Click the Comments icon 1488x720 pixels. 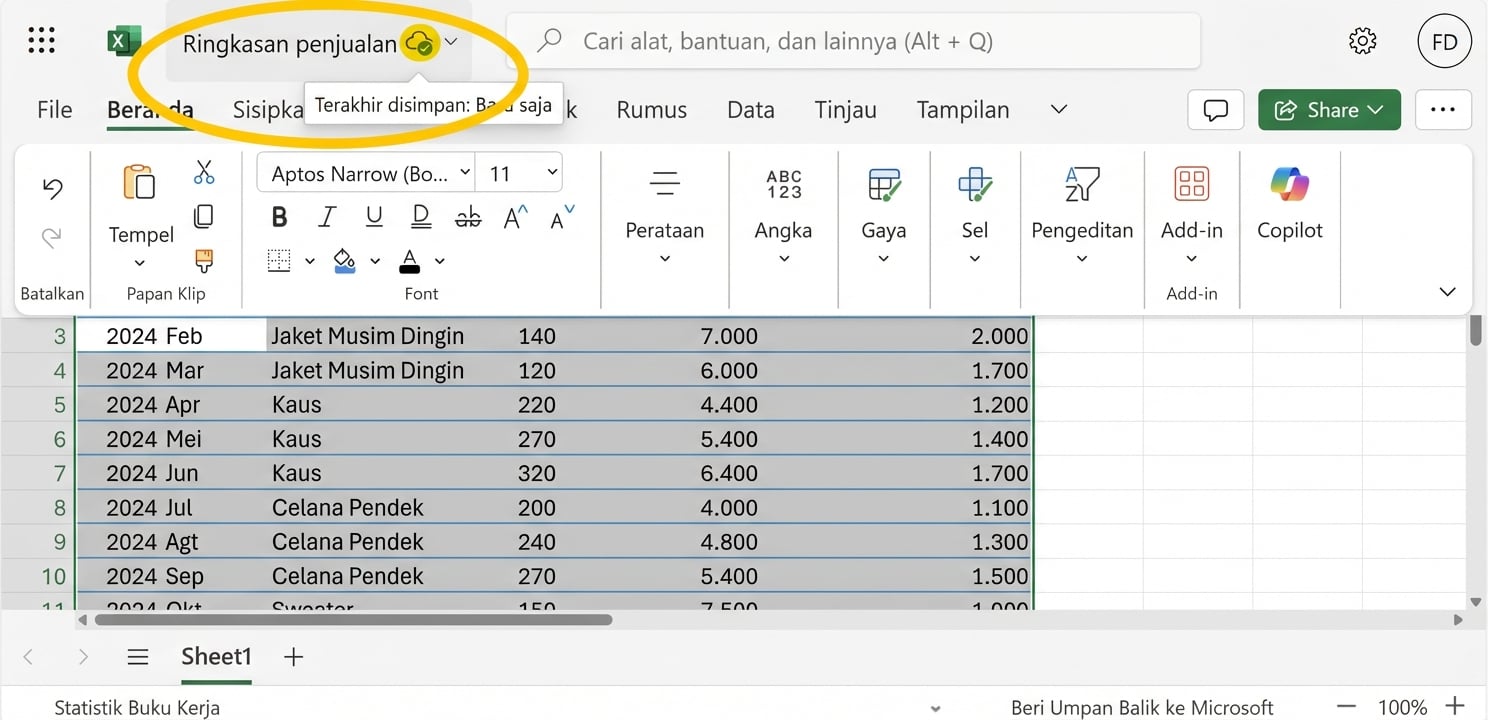coord(1215,110)
